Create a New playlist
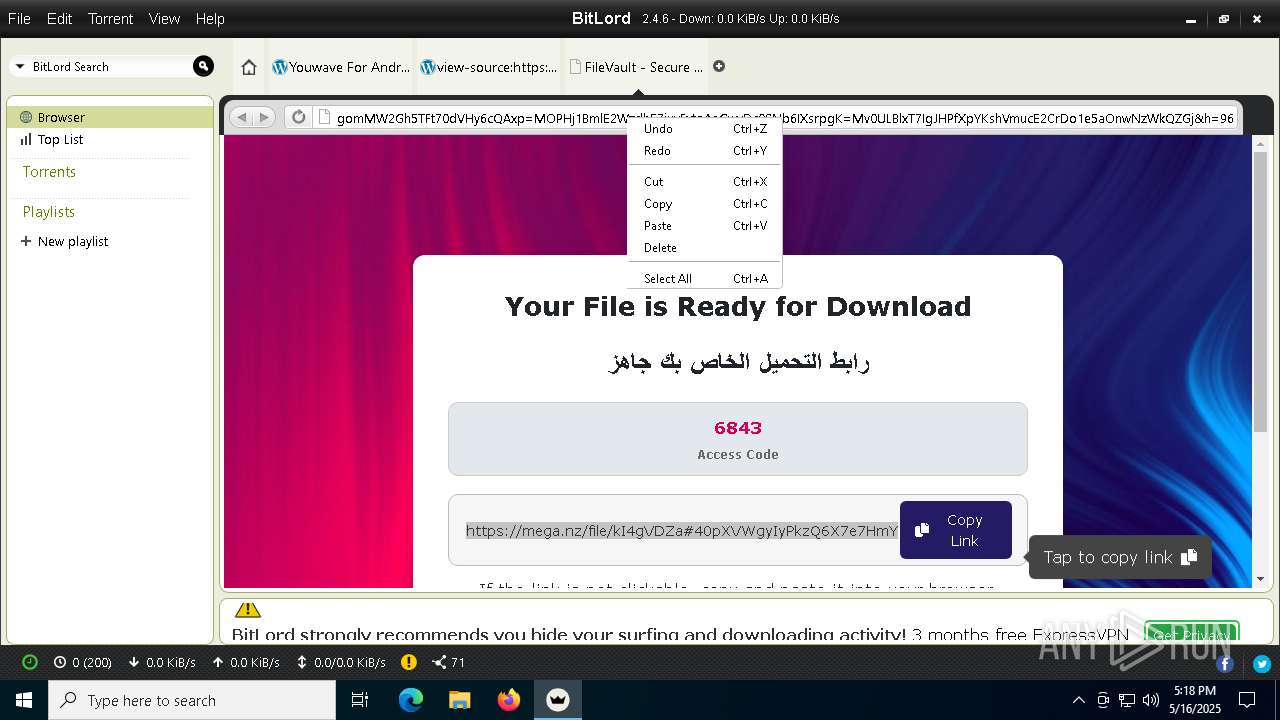 [x=64, y=241]
